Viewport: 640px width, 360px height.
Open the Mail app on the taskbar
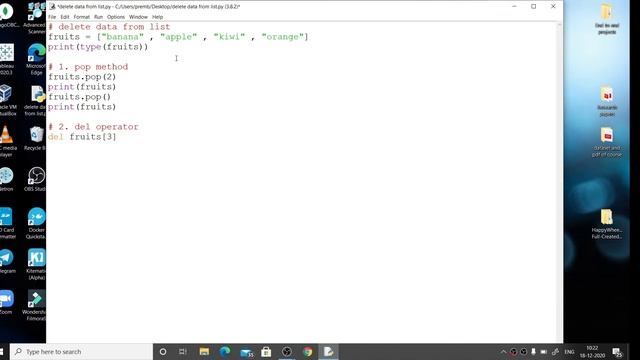click(247, 351)
